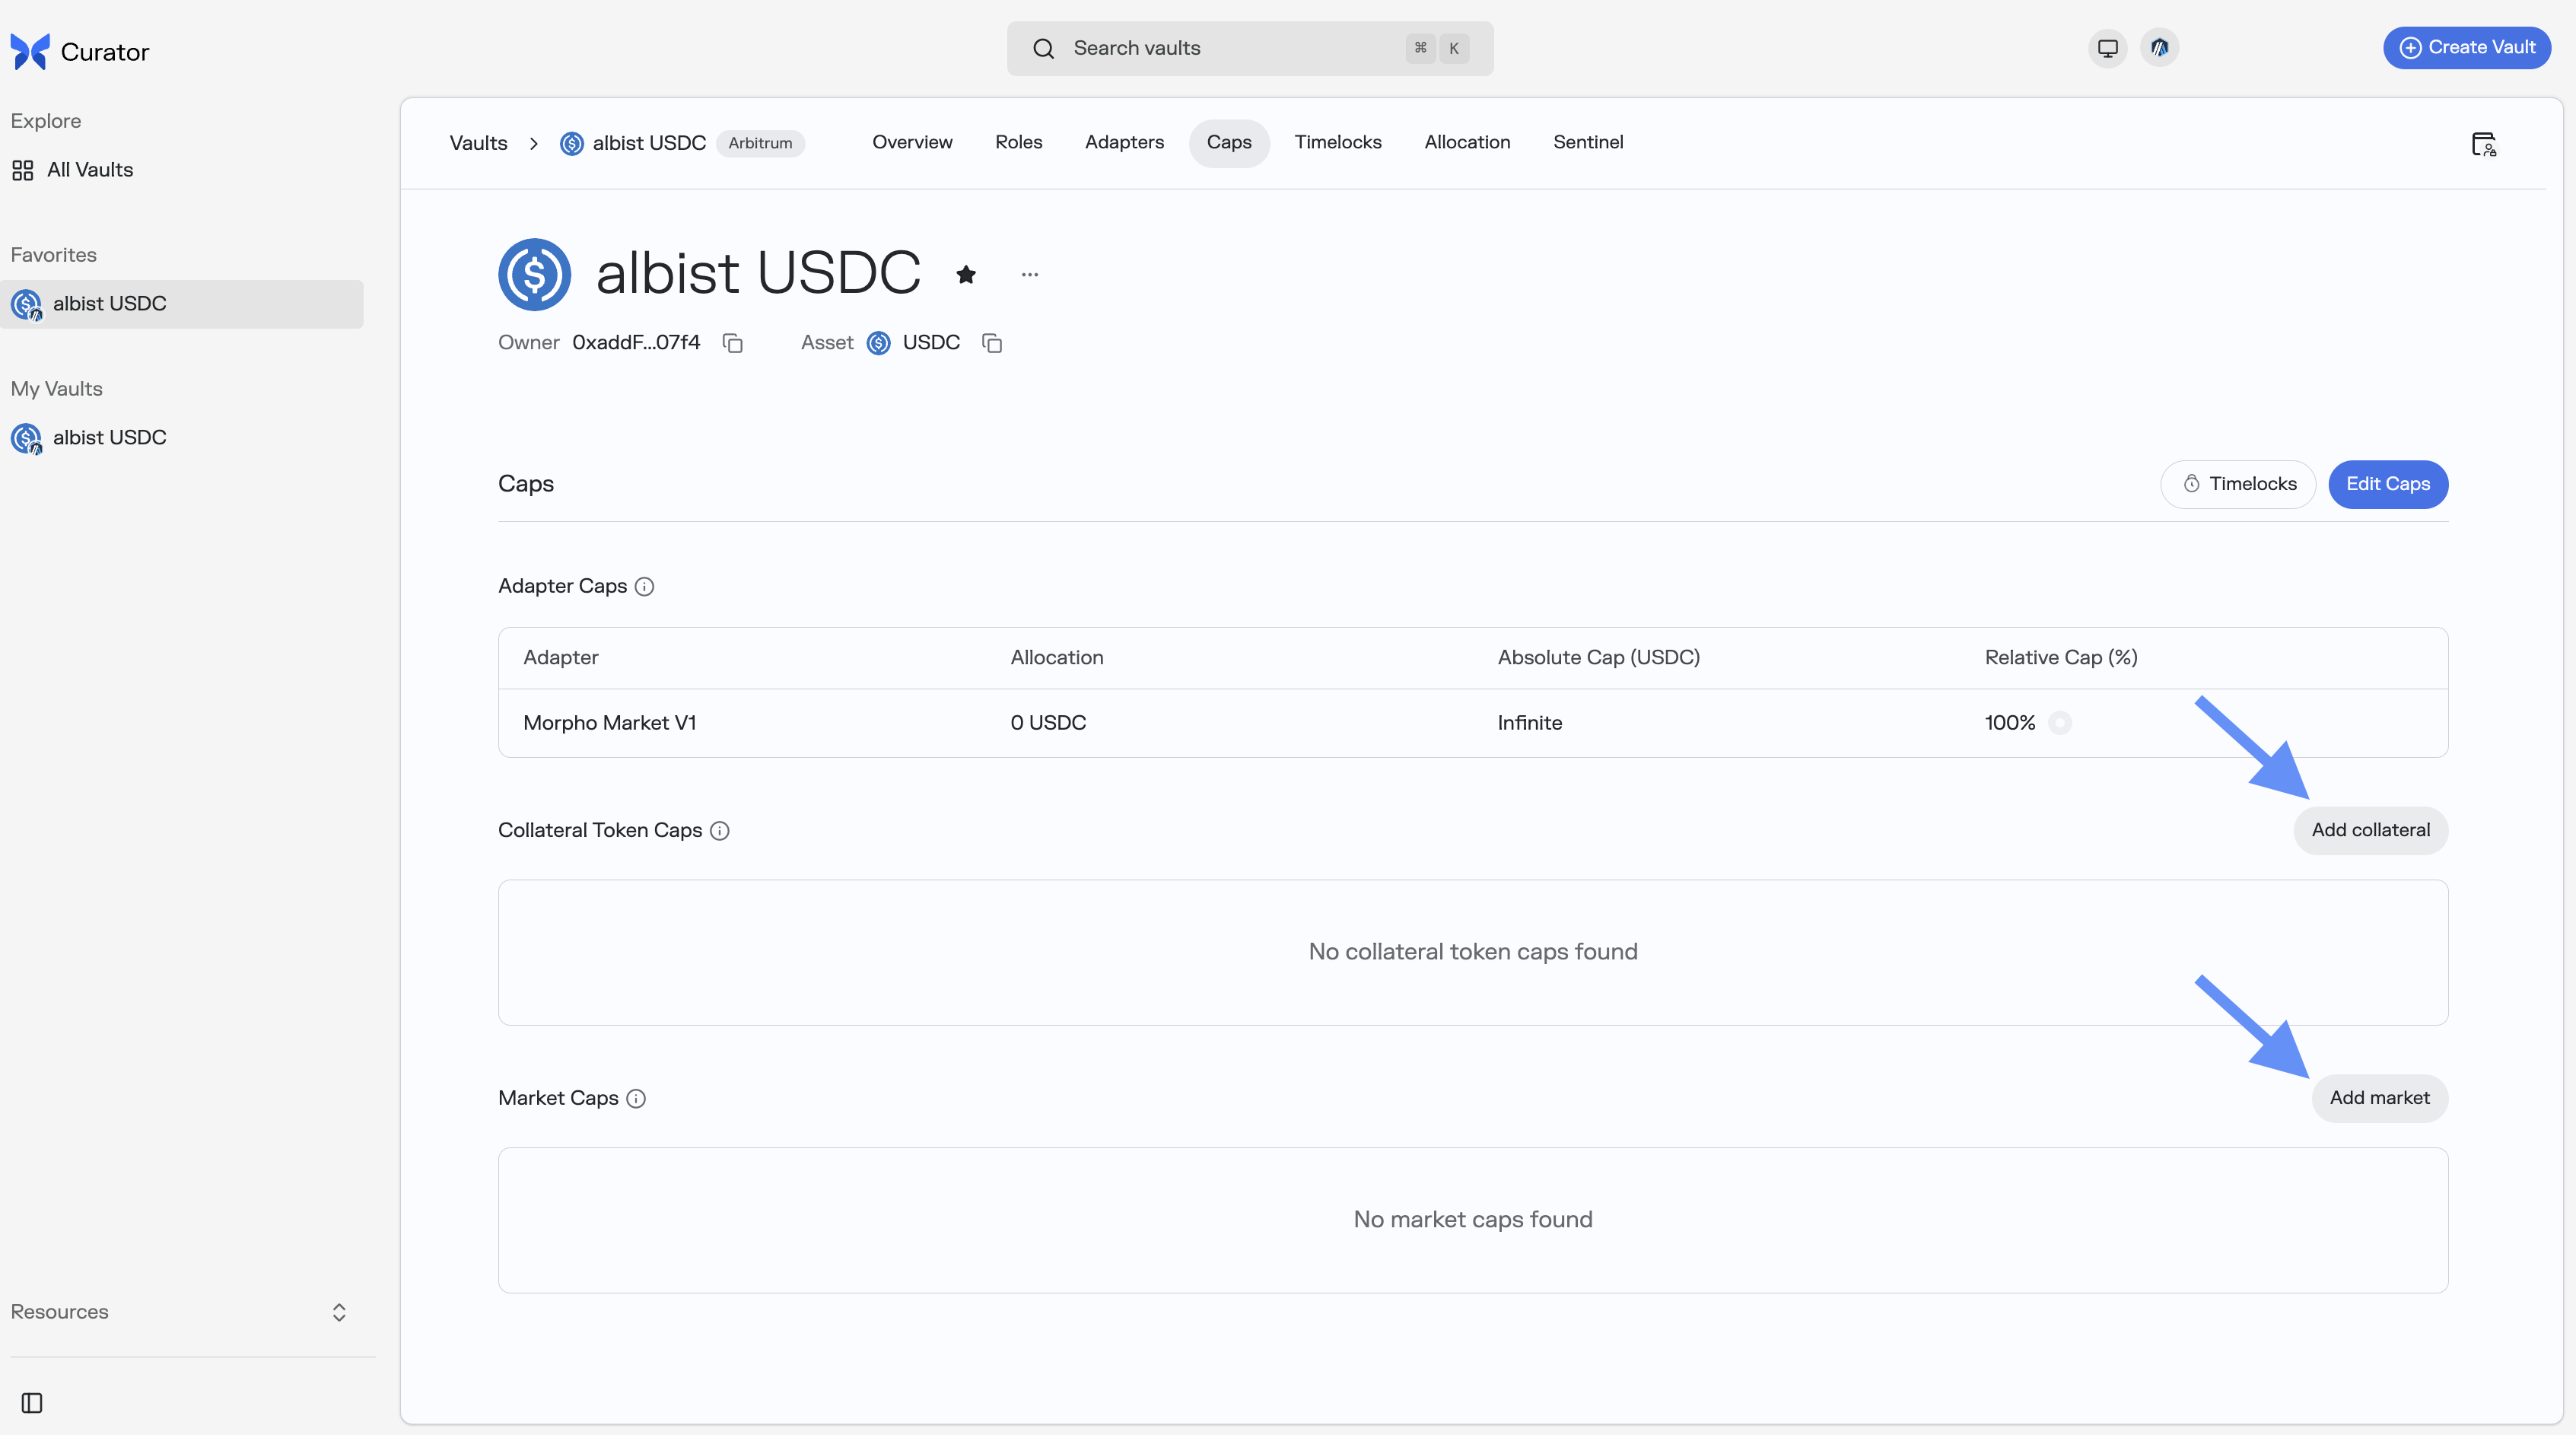Open the Arbitrum network selector icon
Viewport: 2576px width, 1435px height.
(2159, 48)
